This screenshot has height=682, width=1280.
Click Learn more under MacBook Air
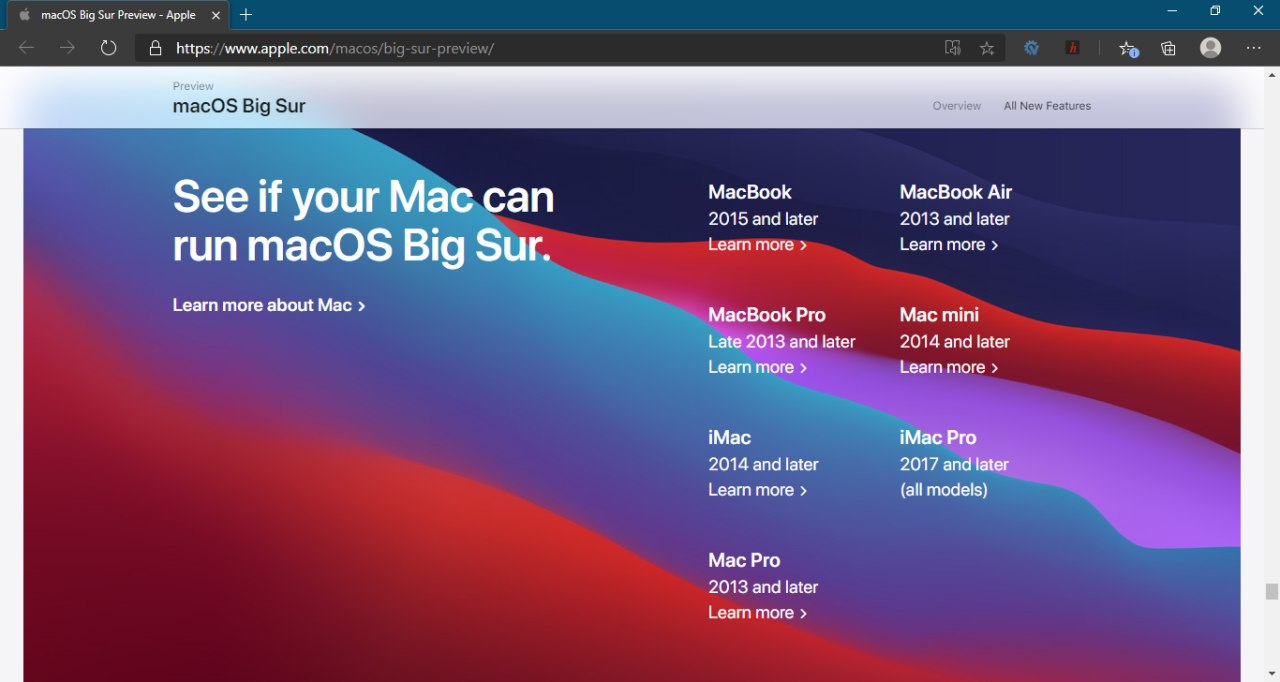(x=949, y=245)
